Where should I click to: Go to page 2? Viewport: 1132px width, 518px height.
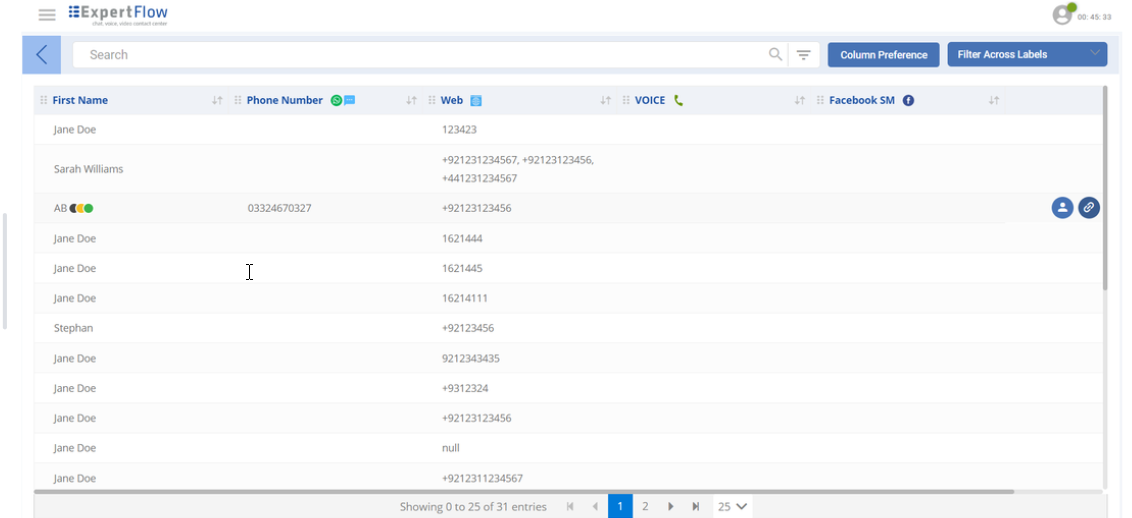645,507
